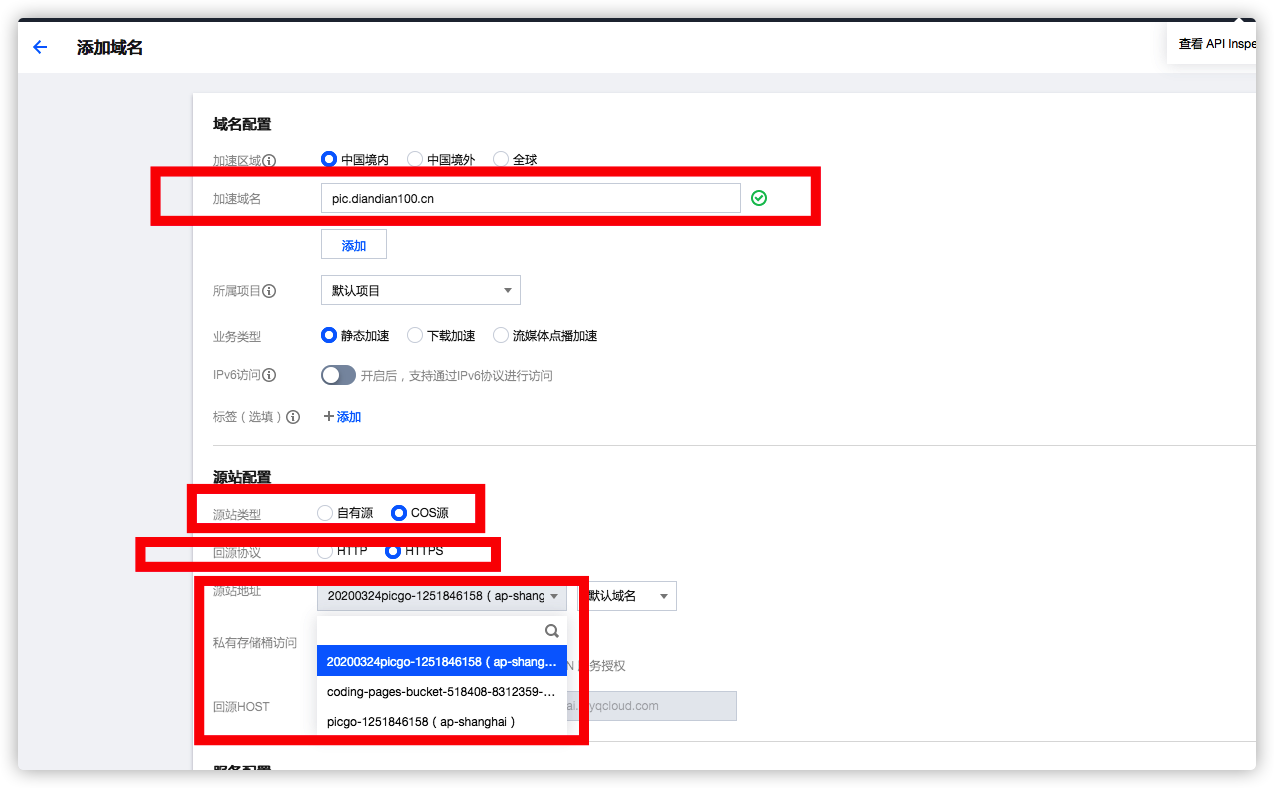
Task: Click the info icon next to 标签（选填）
Action: coord(293,417)
